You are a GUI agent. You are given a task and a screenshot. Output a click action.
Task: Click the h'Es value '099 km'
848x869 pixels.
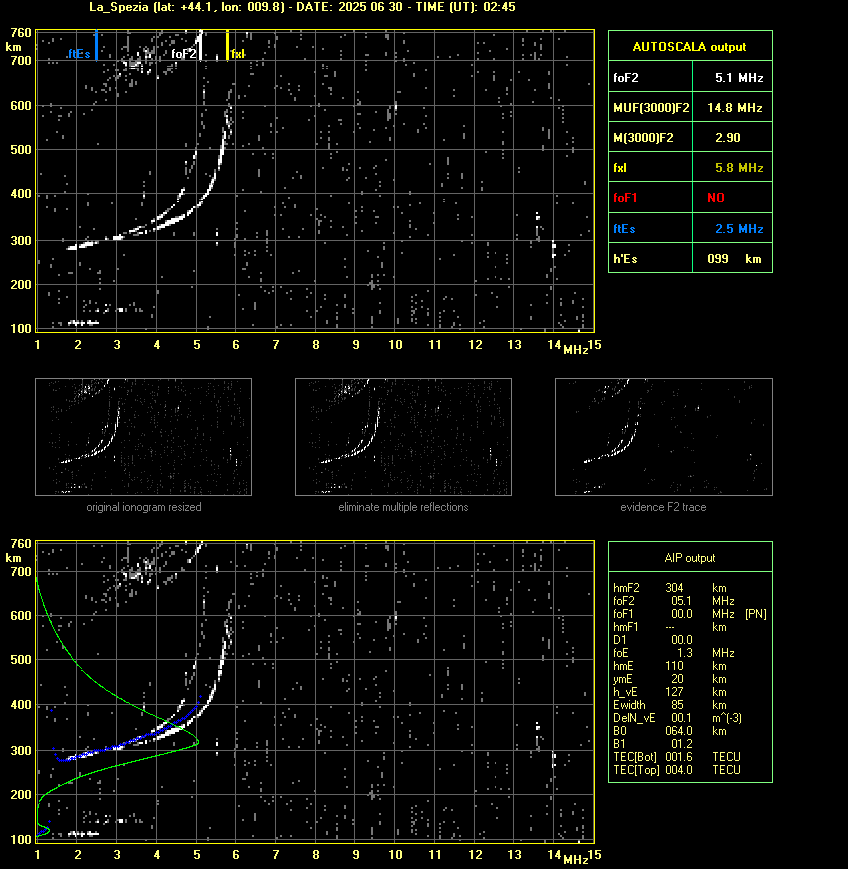pos(734,259)
